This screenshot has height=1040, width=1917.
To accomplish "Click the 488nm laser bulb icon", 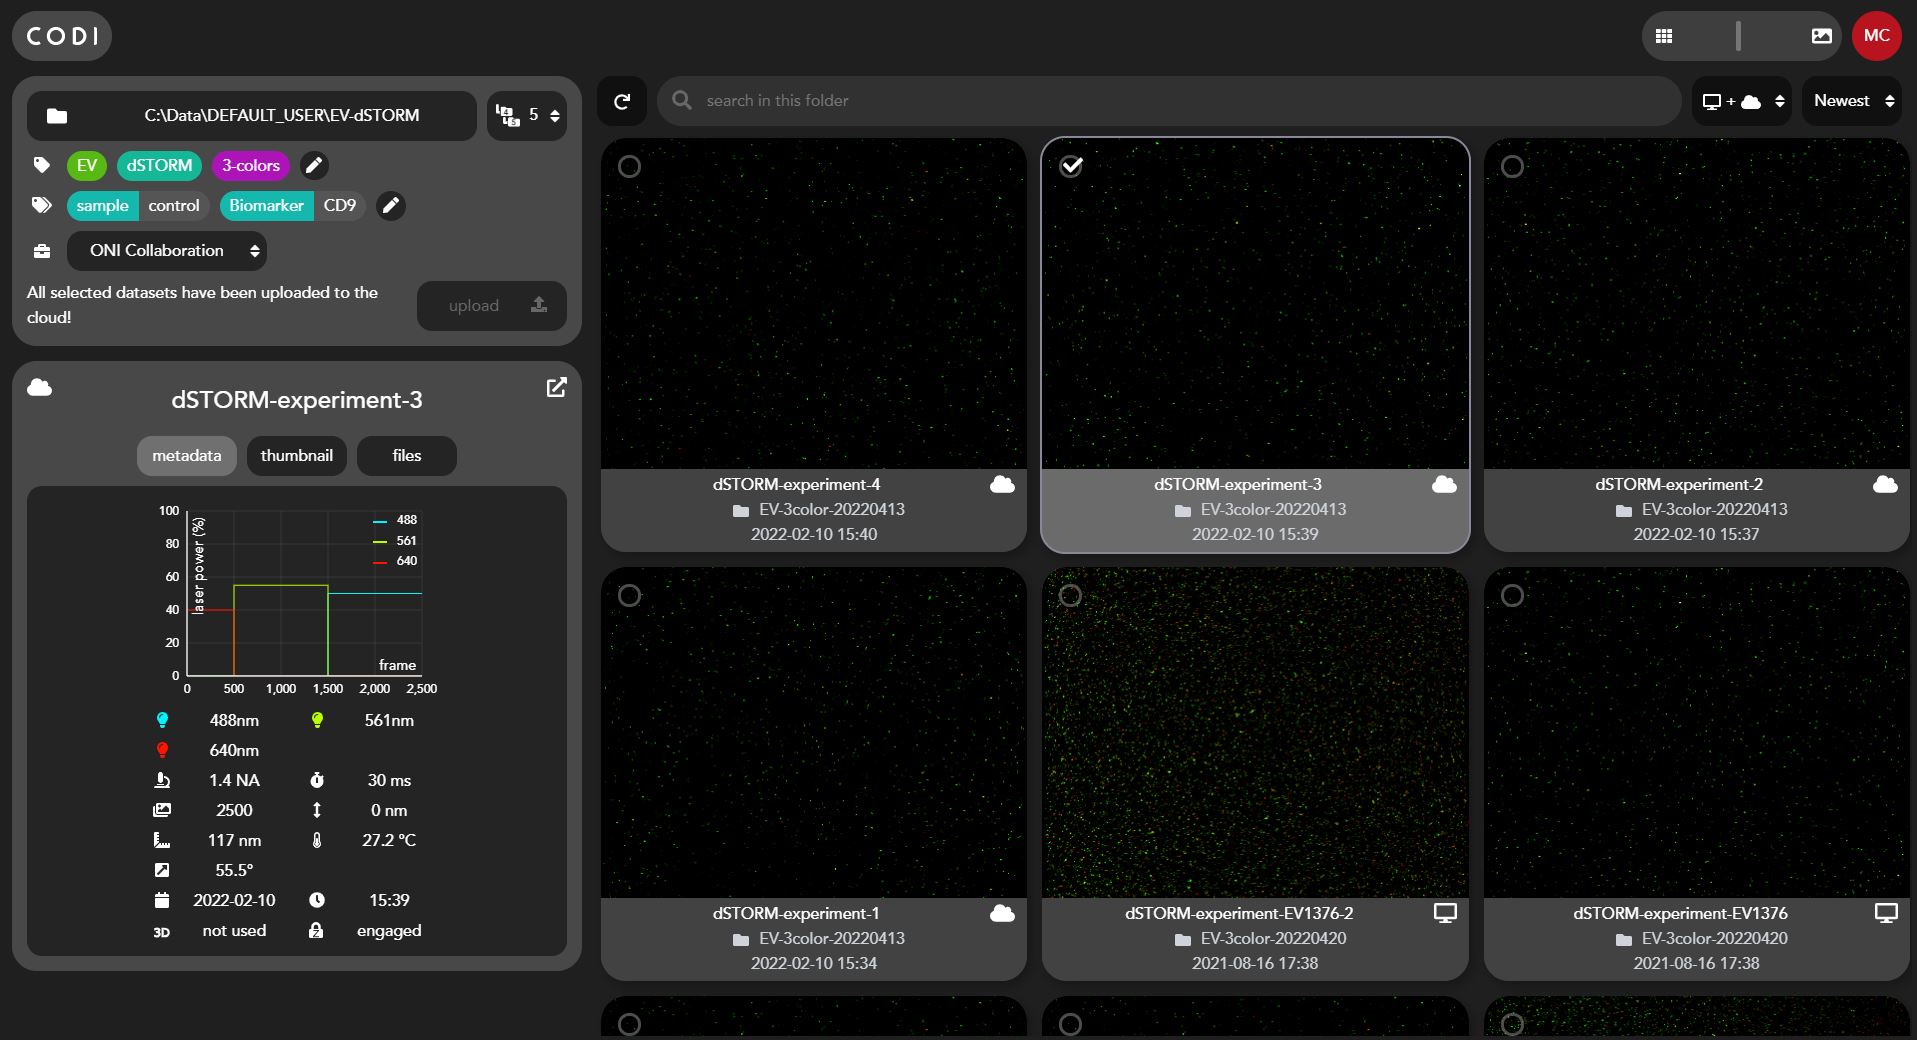I will 162,720.
